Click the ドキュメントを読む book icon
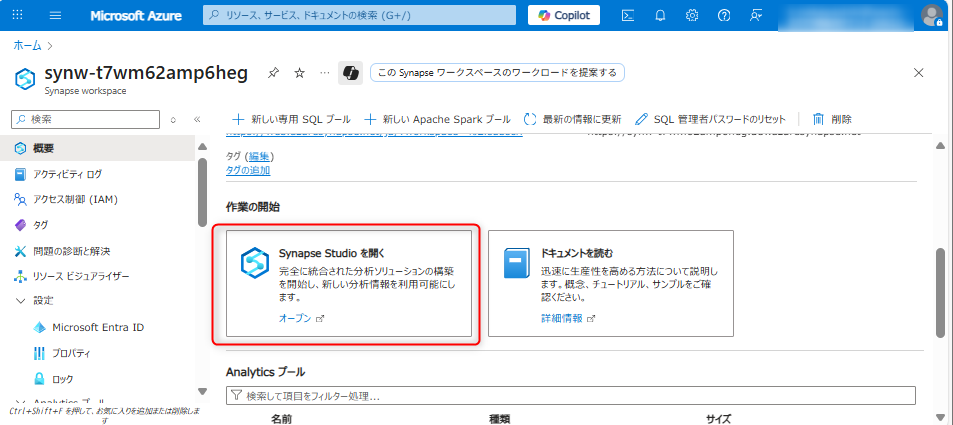The height and width of the screenshot is (425, 953). [x=517, y=263]
